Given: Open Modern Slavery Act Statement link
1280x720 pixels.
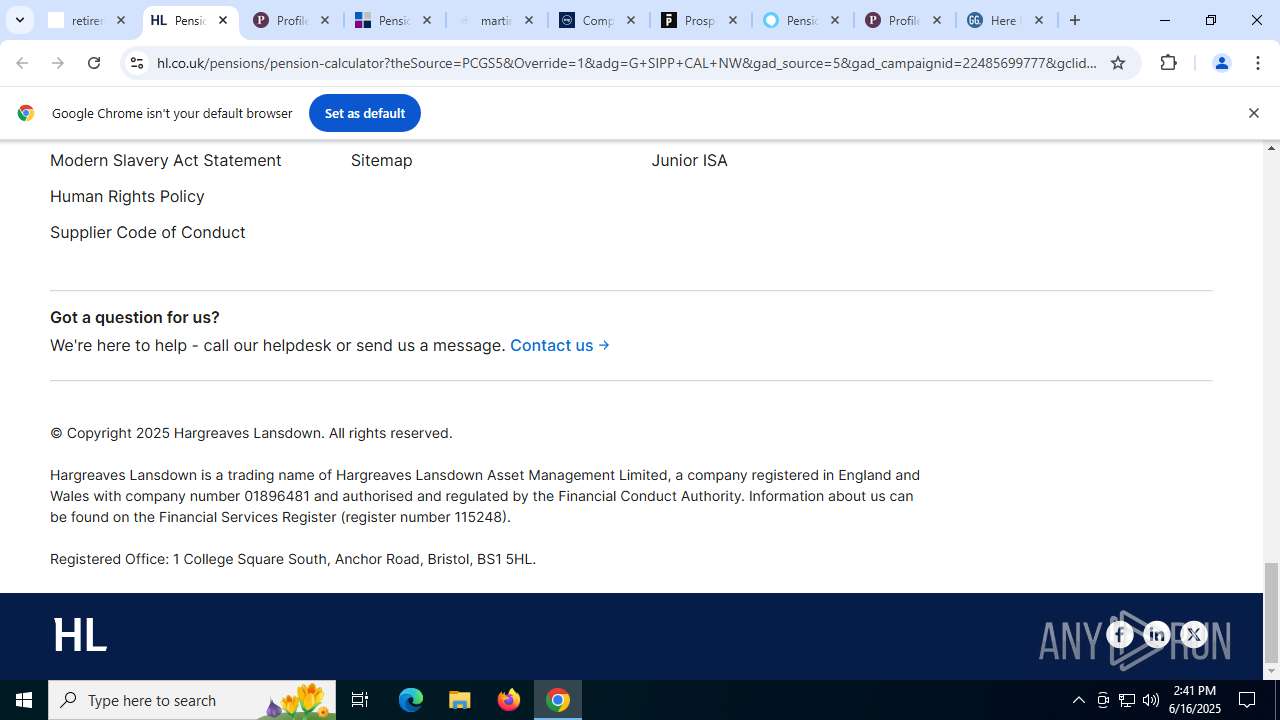Looking at the screenshot, I should [x=166, y=160].
